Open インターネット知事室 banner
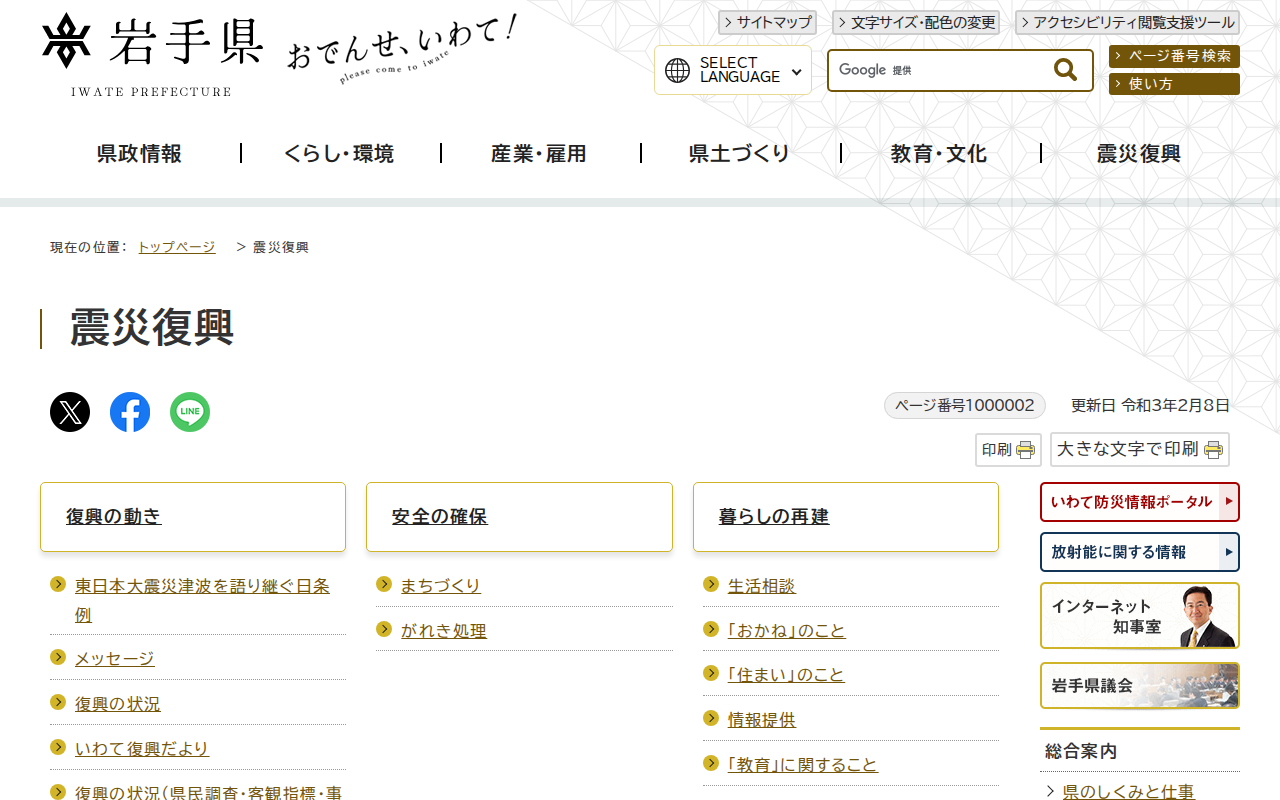Viewport: 1280px width, 800px height. pos(1140,616)
